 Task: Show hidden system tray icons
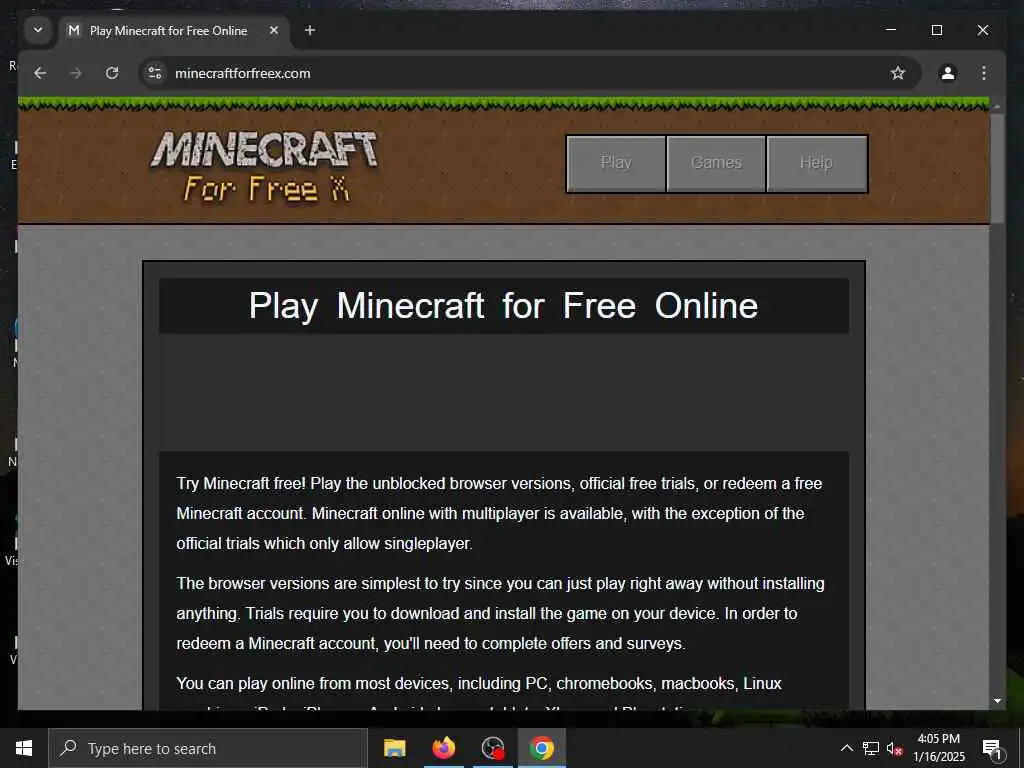point(846,748)
